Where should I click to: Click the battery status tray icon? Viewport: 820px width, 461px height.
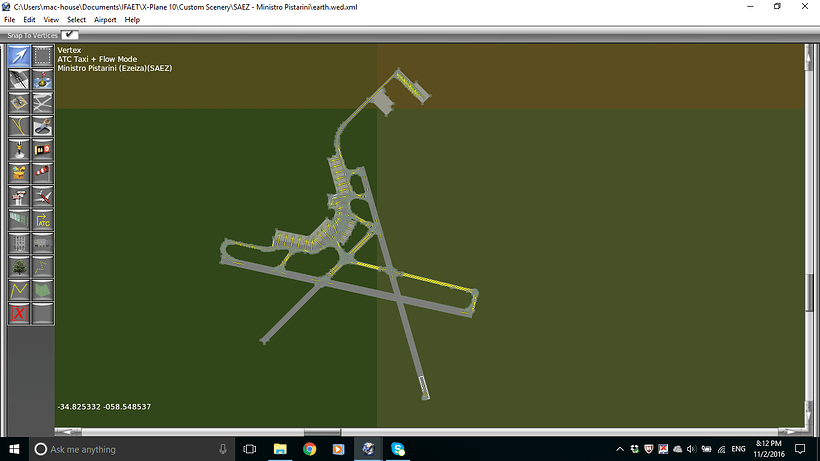coord(707,449)
